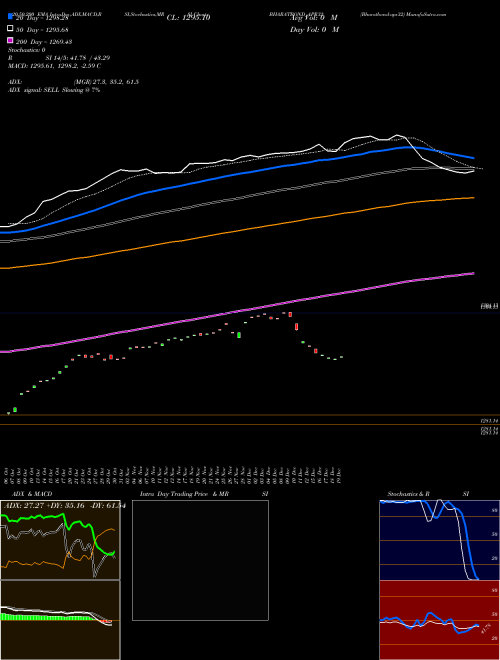Open the blue Stochastics chart panel
Screen dimensions: 500x660
(439, 540)
